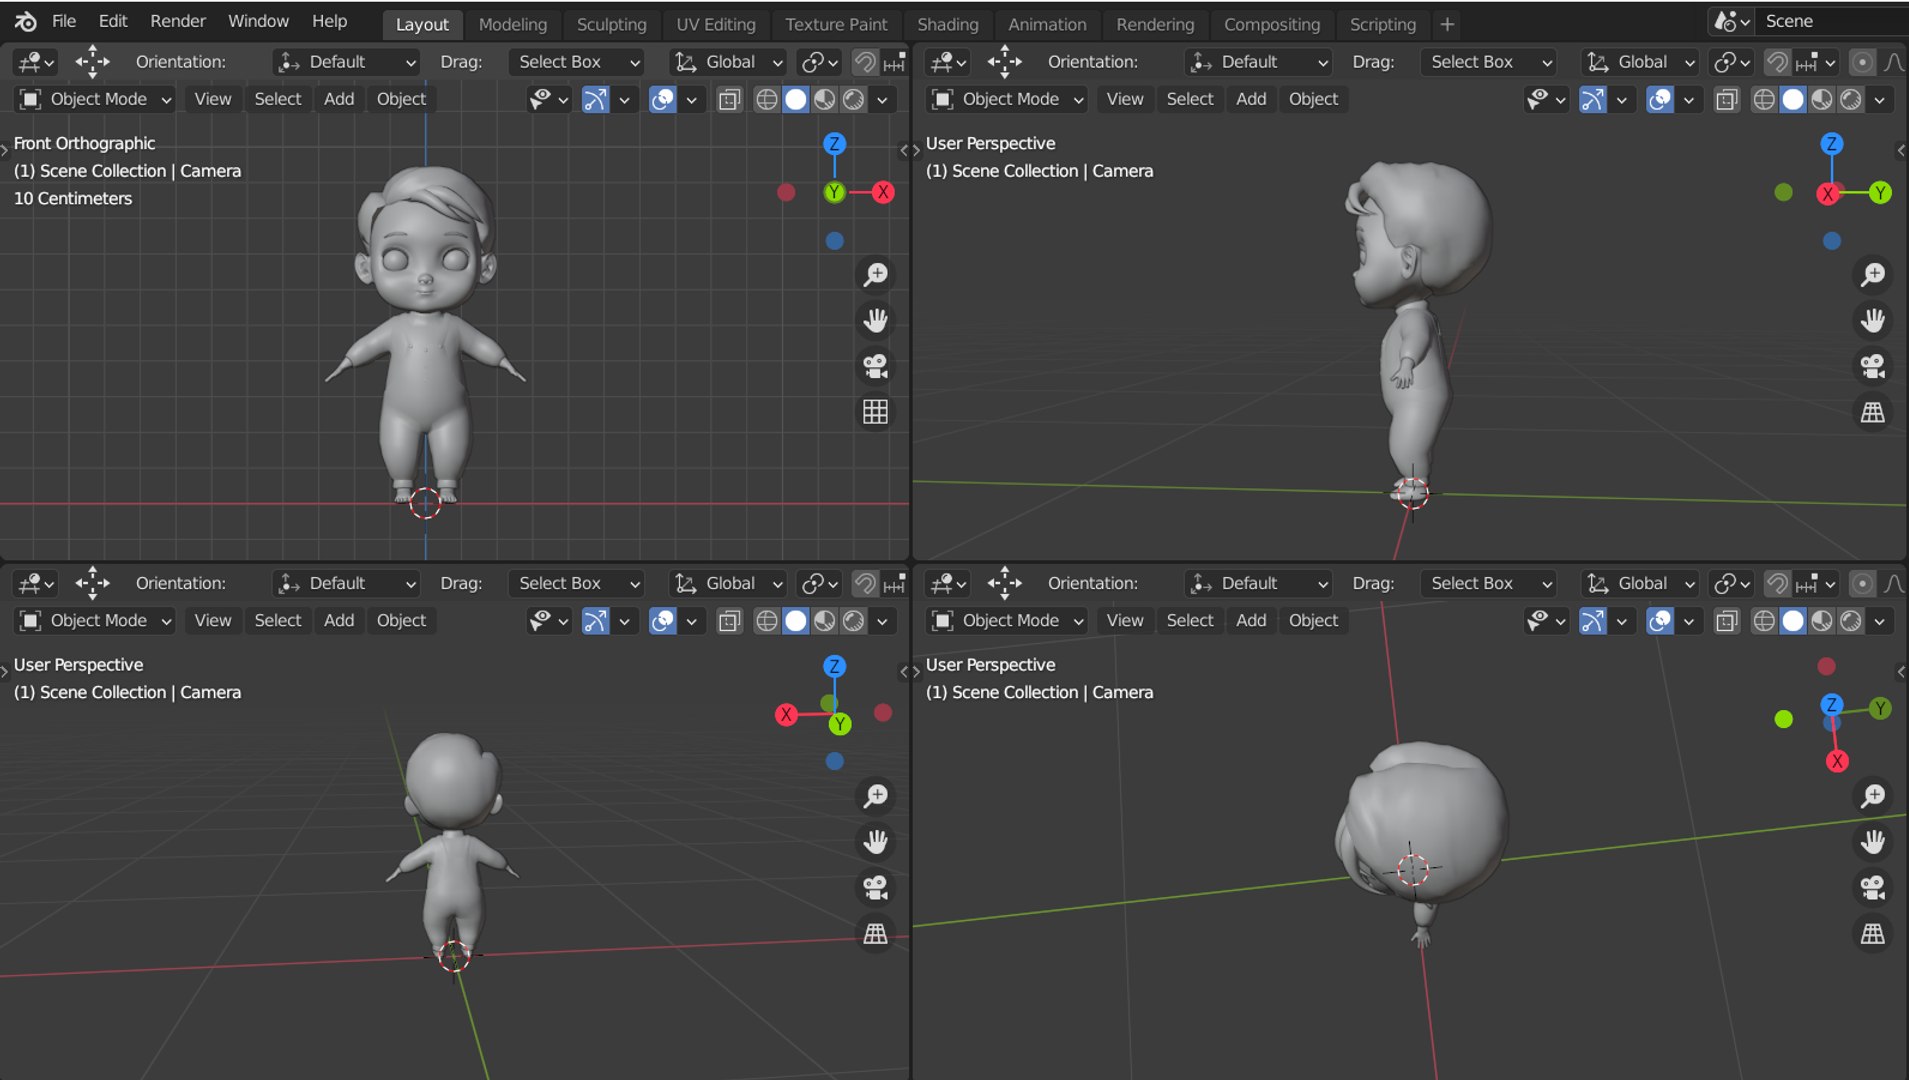Switch to the Sculpting workspace tab
Screen dimensions: 1909x1080
pyautogui.click(x=611, y=24)
